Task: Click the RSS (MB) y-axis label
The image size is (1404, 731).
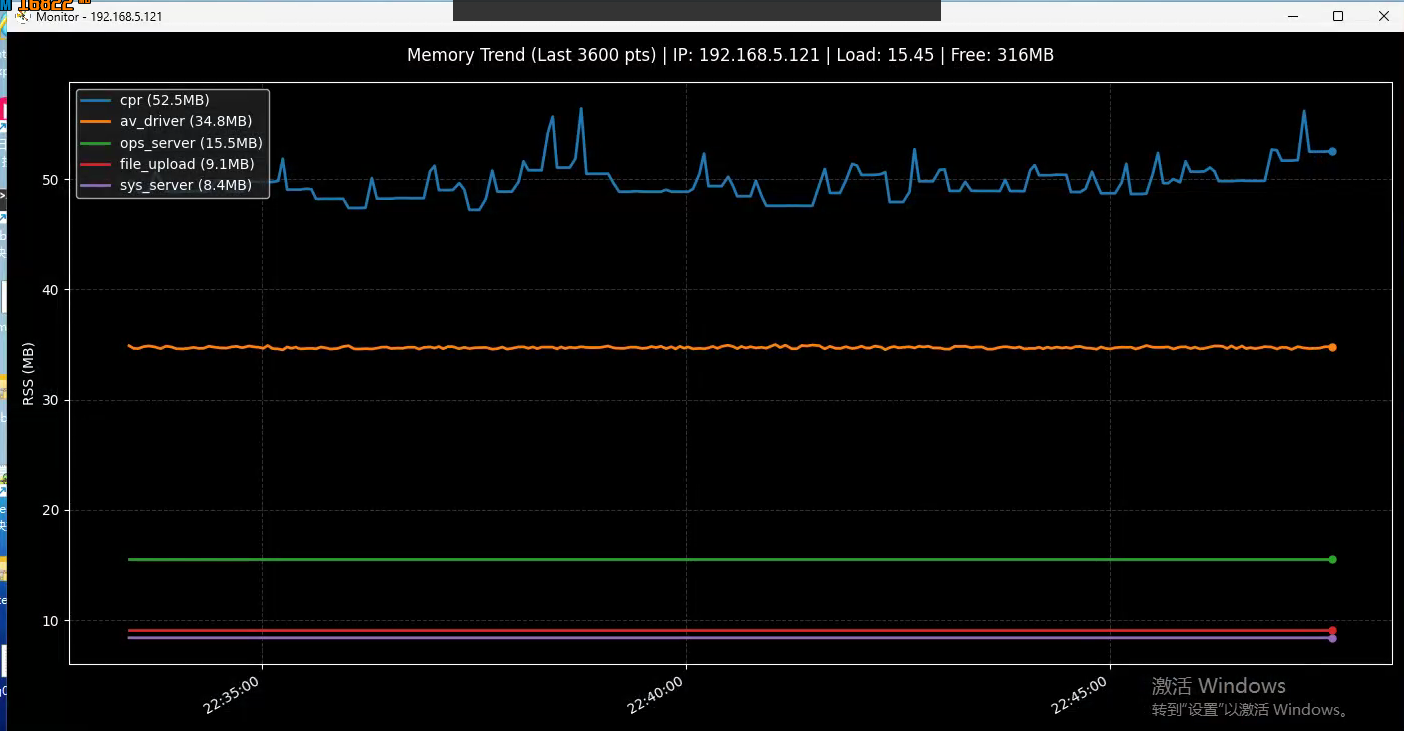Action: click(28, 373)
